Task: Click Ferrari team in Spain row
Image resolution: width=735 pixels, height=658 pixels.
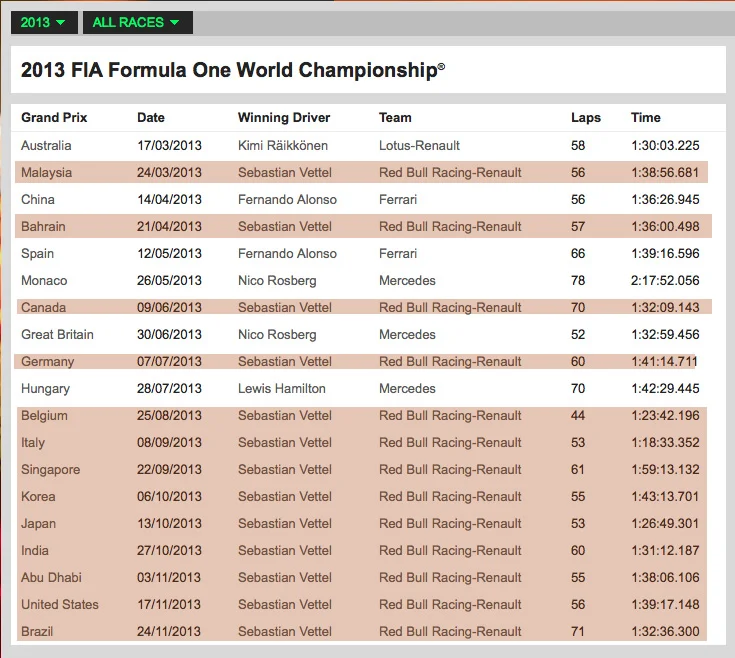Action: pyautogui.click(x=400, y=254)
